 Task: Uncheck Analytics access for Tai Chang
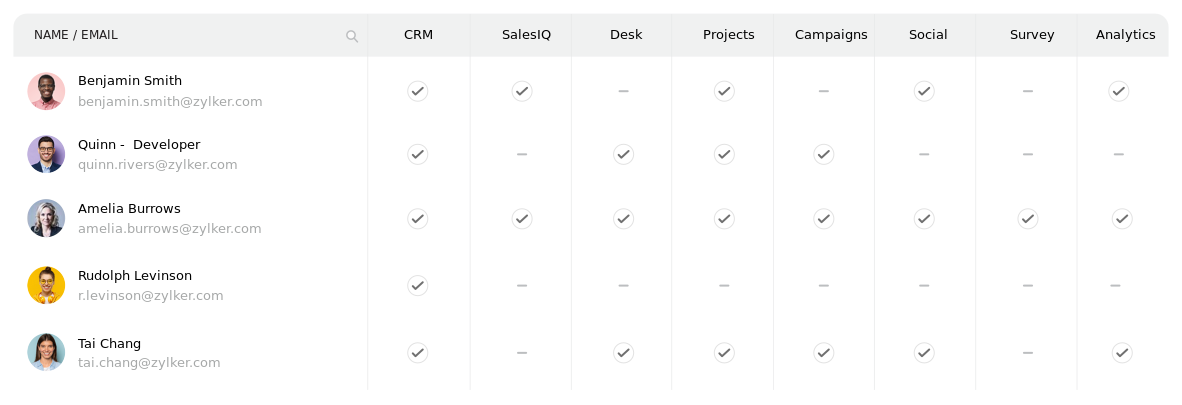(1122, 352)
